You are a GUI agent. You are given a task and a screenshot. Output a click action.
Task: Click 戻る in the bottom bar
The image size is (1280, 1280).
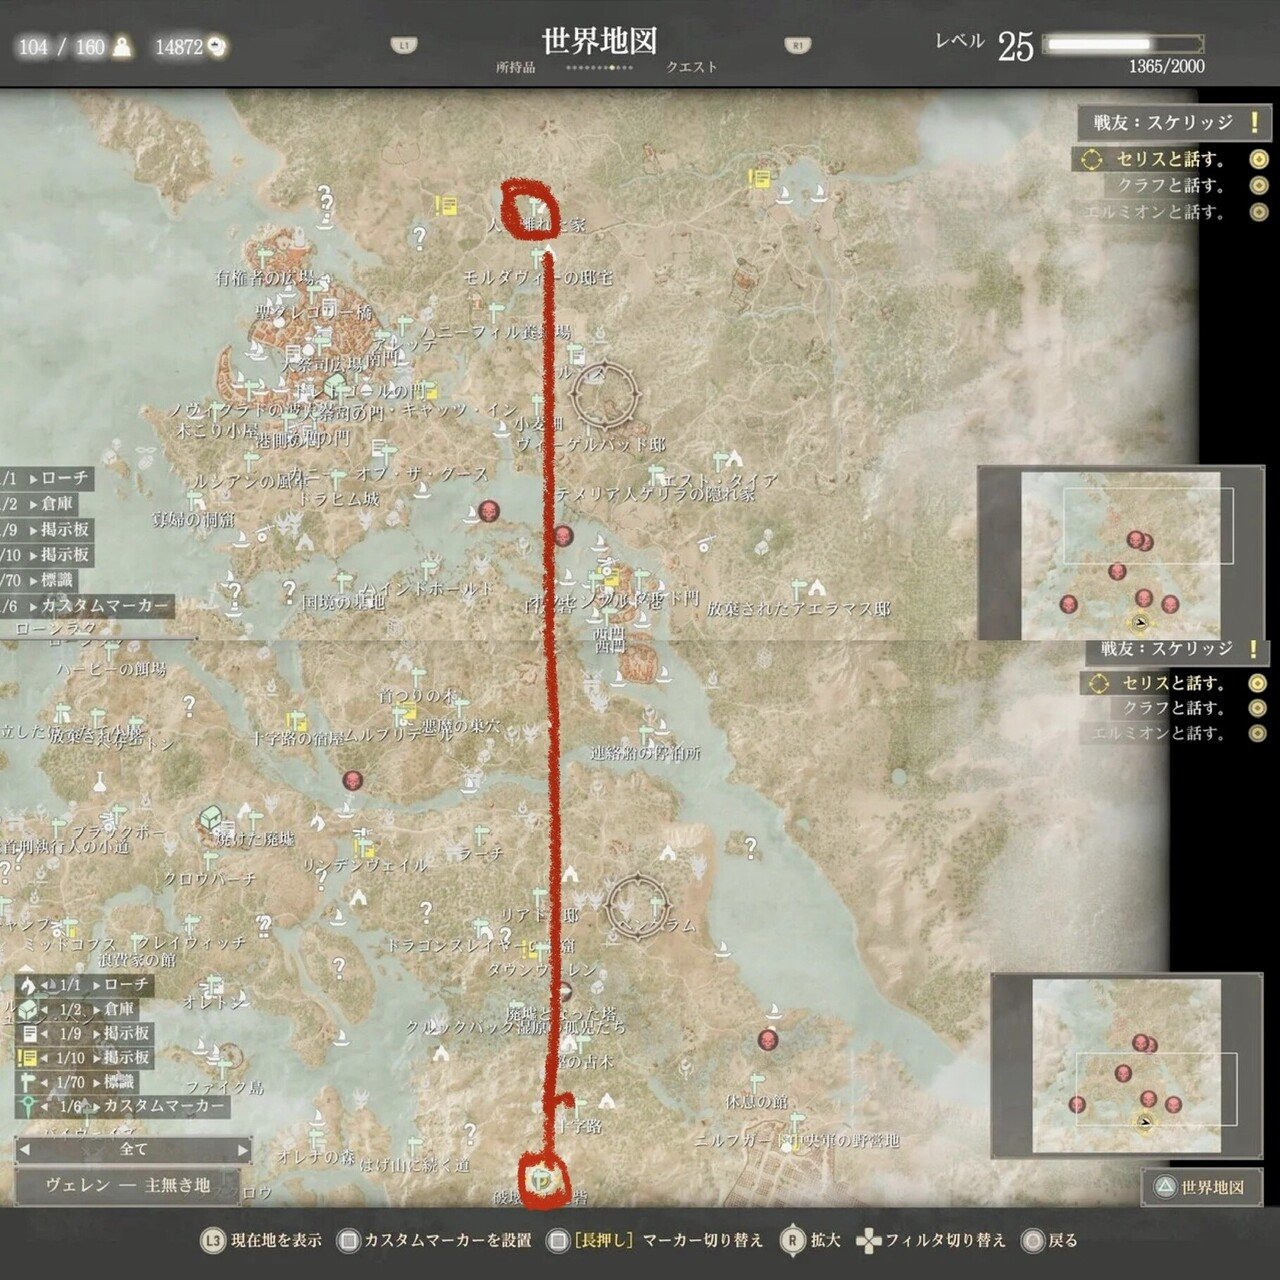point(1063,1241)
